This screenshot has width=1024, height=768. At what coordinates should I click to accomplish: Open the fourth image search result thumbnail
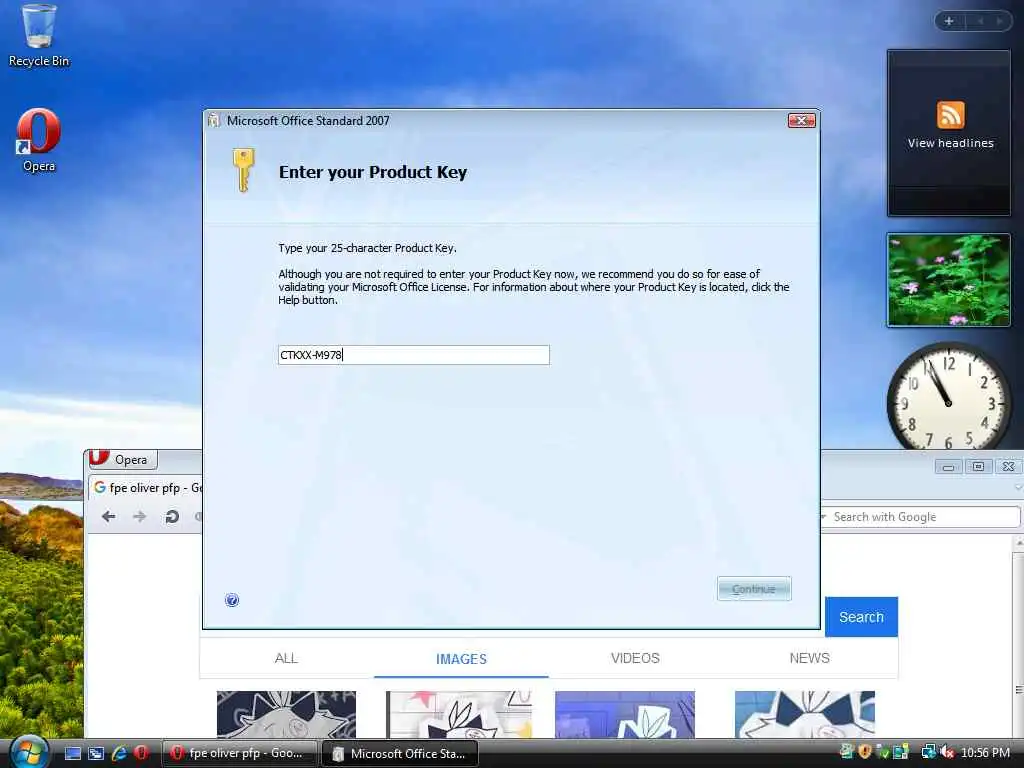click(805, 714)
